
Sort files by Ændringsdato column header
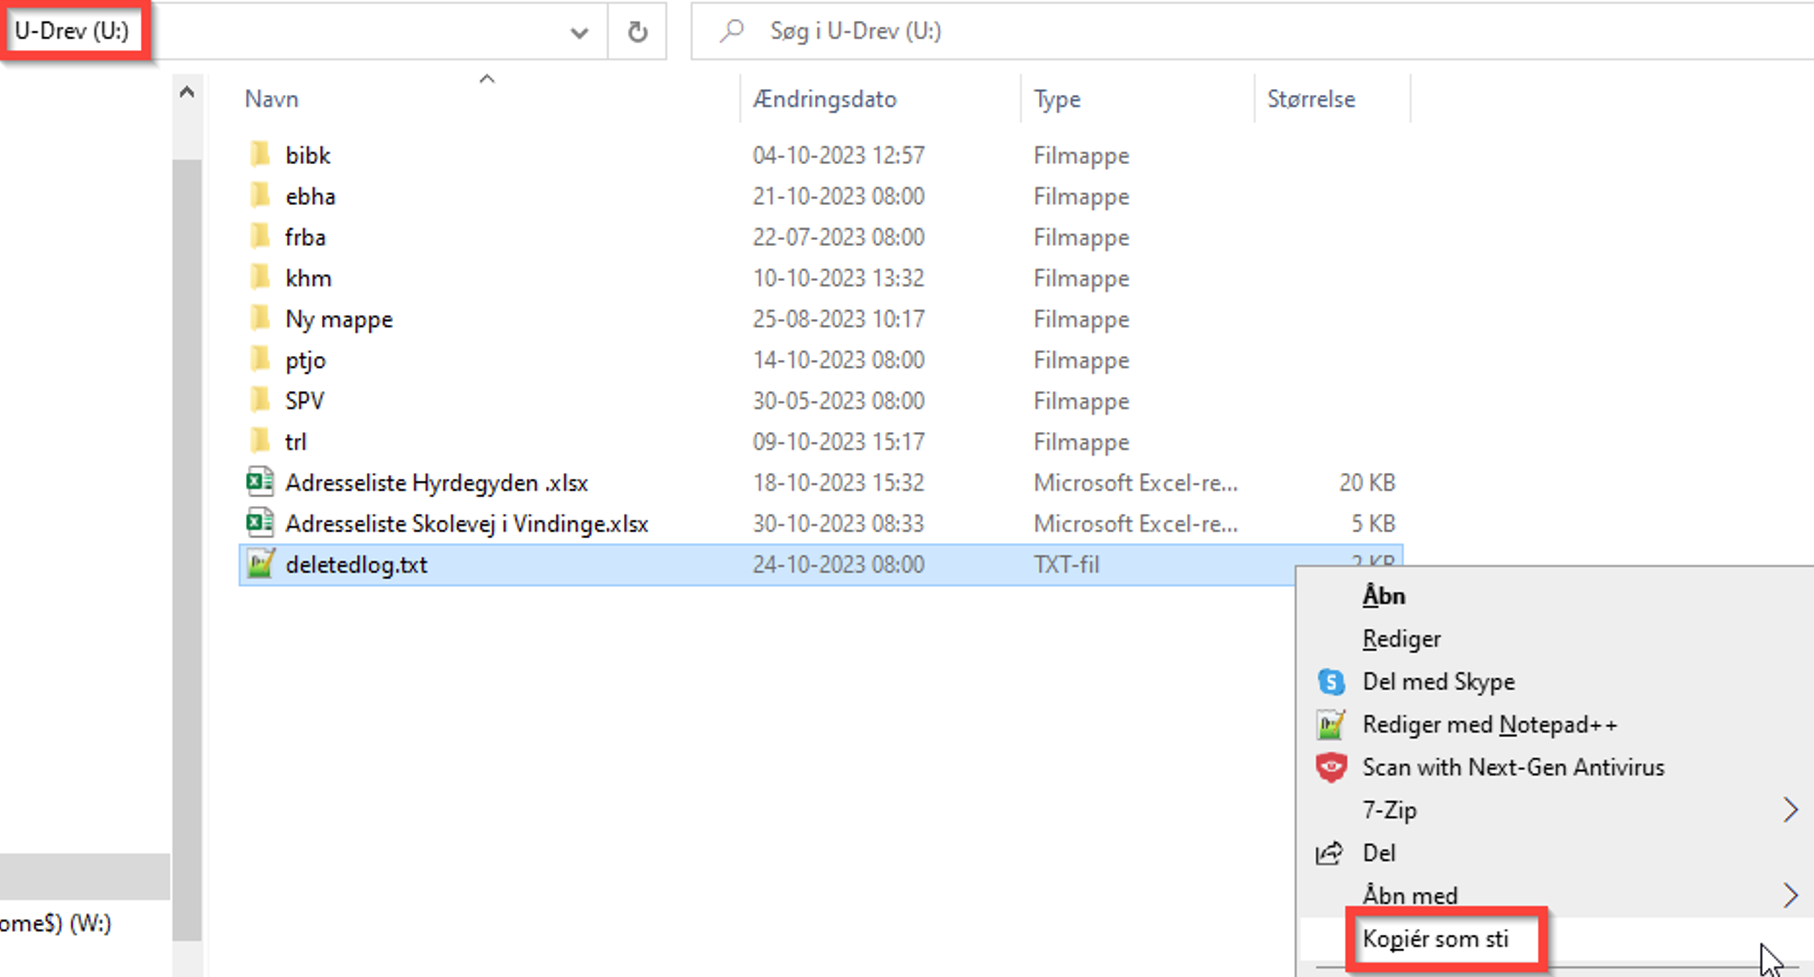[x=825, y=99]
